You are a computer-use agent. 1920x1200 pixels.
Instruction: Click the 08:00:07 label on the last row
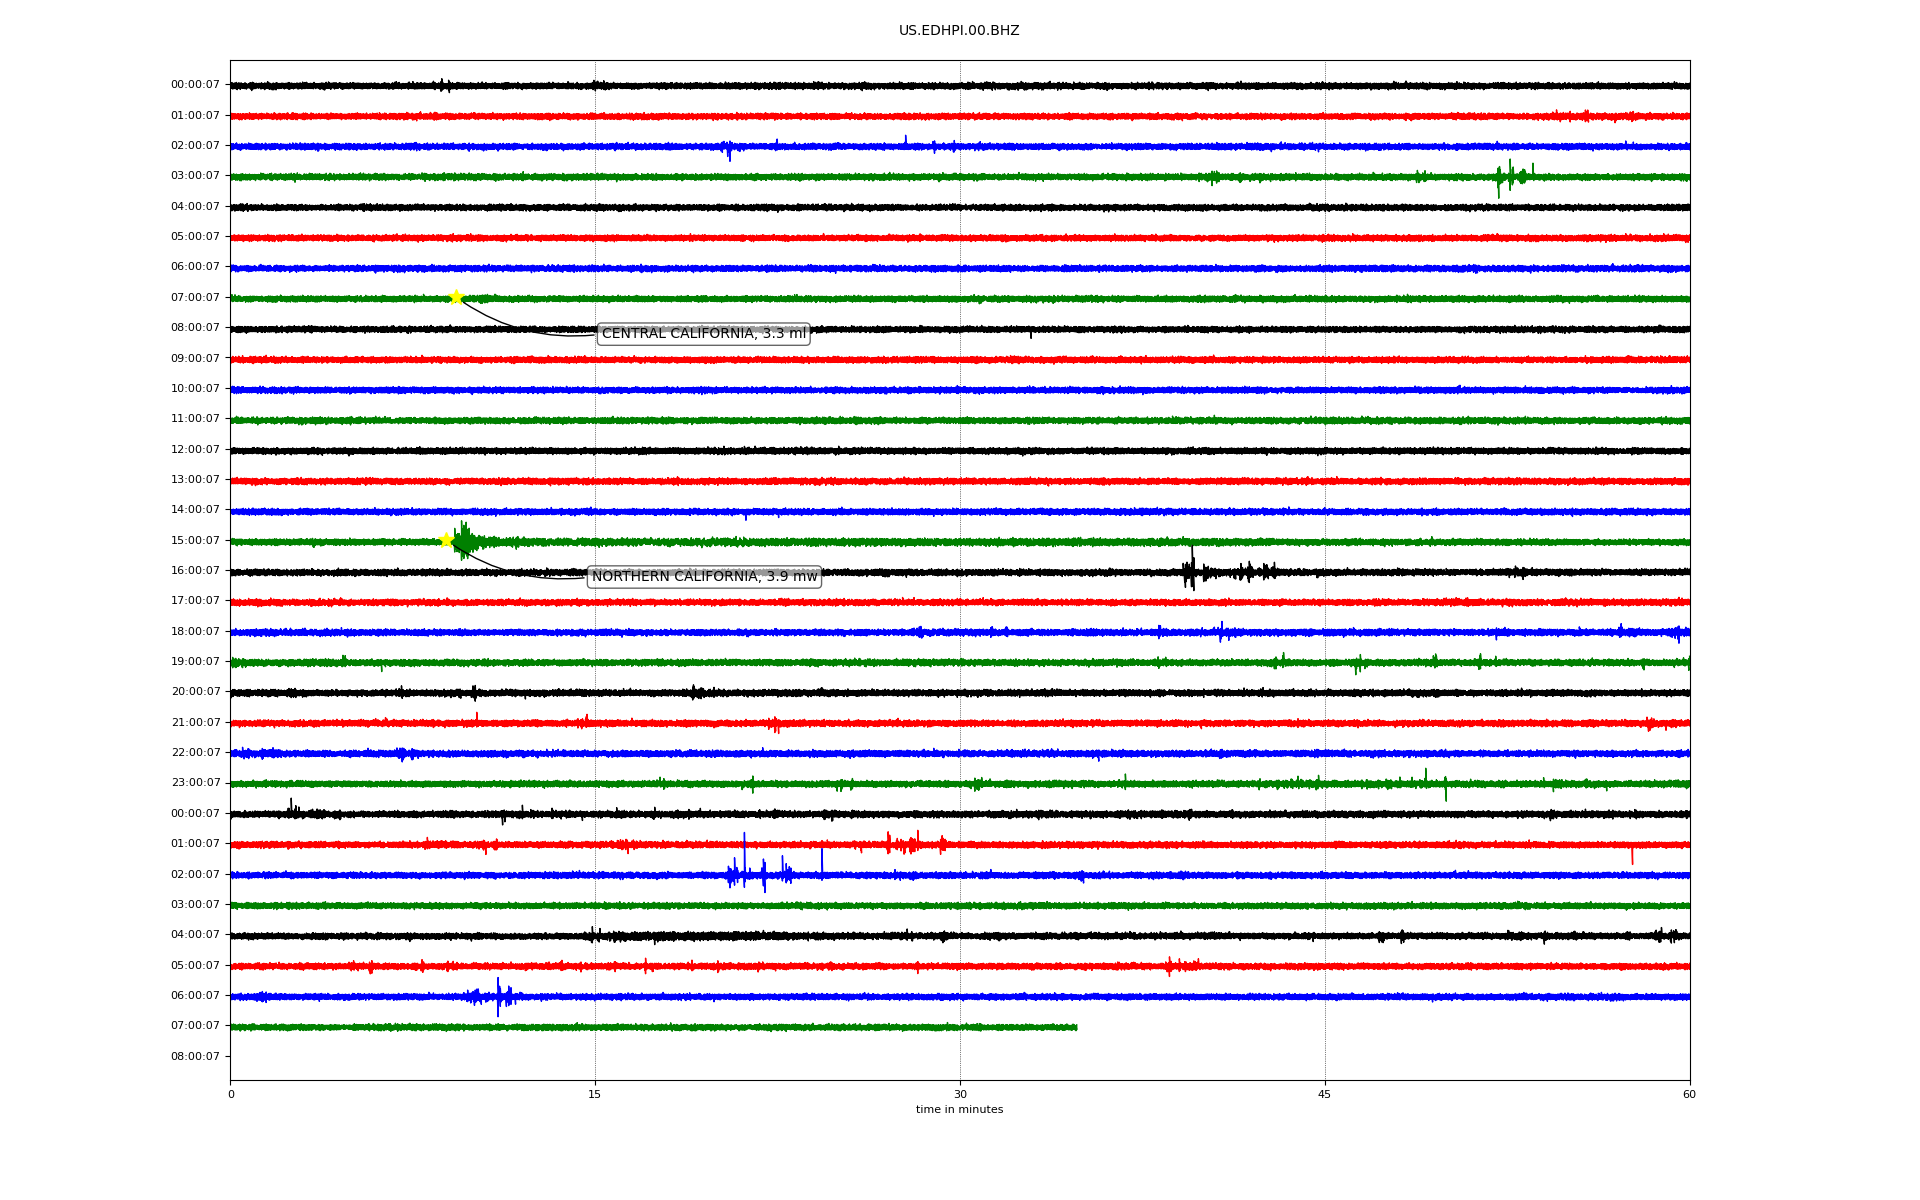tap(195, 1057)
